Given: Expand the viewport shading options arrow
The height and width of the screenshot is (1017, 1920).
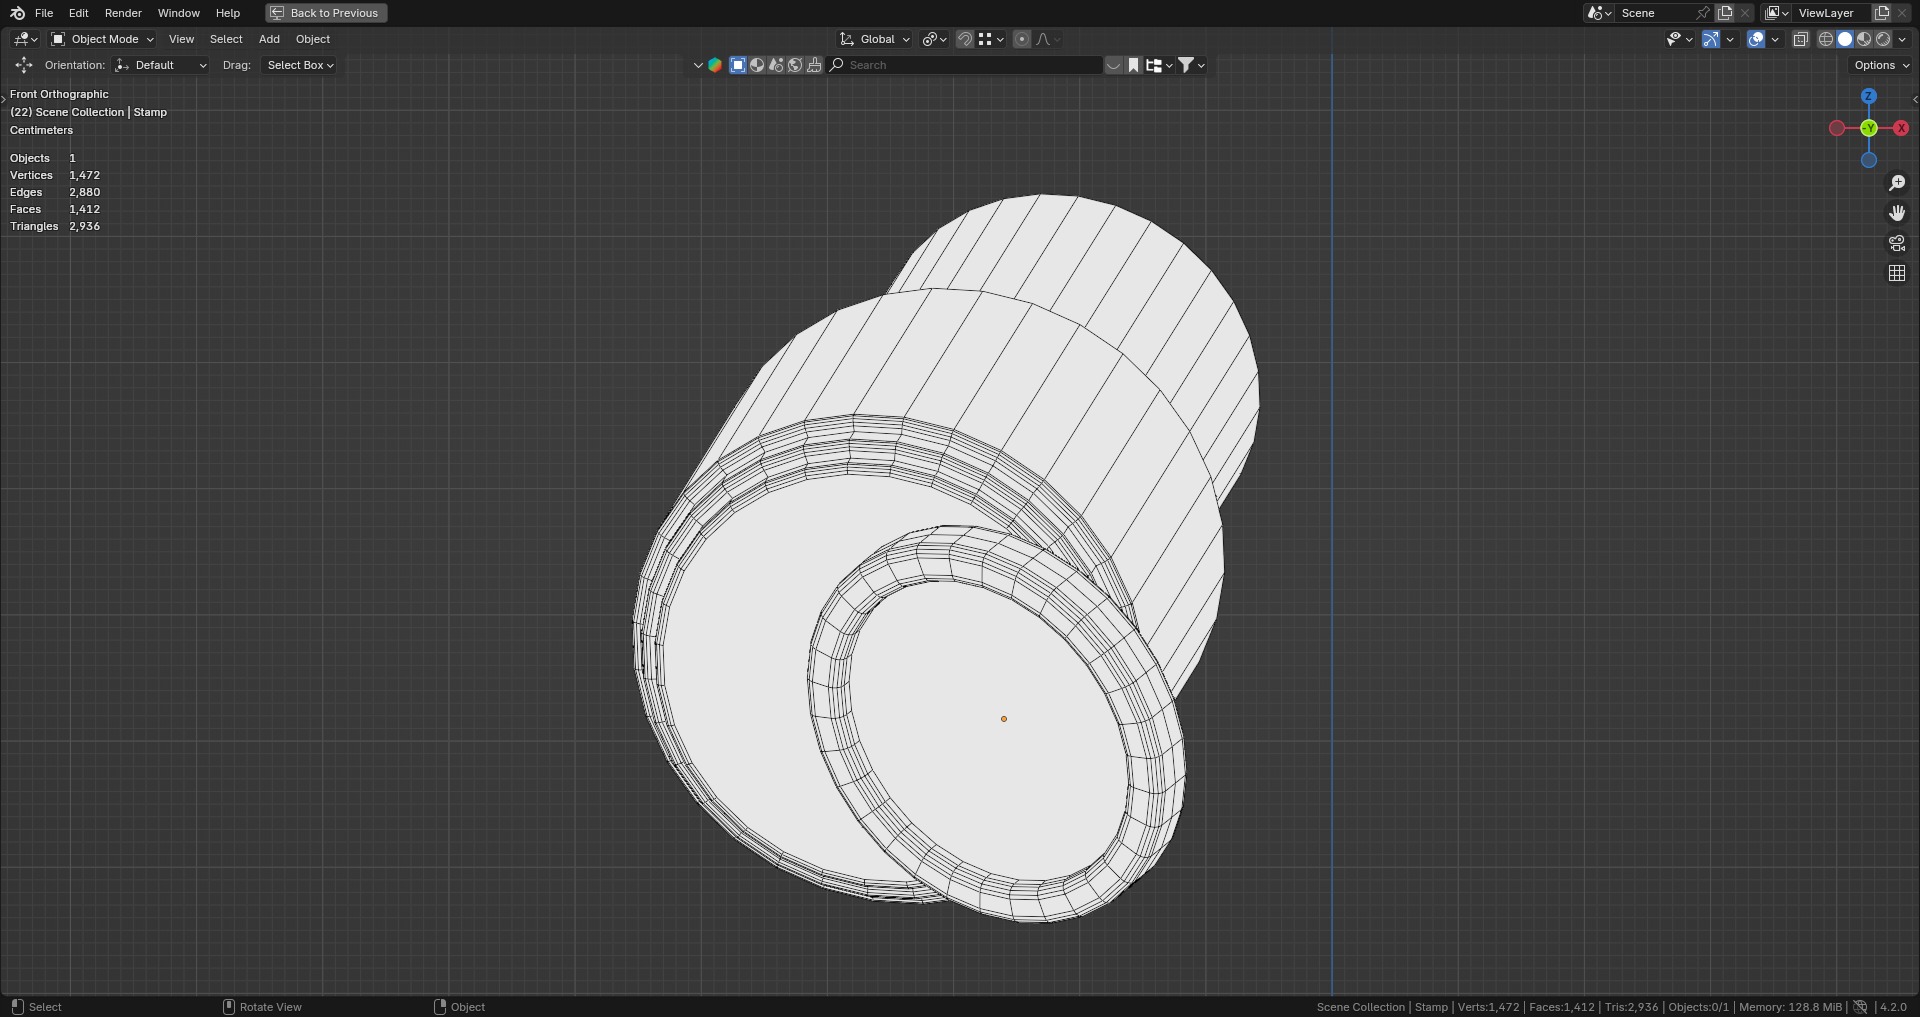Looking at the screenshot, I should pyautogui.click(x=1902, y=39).
